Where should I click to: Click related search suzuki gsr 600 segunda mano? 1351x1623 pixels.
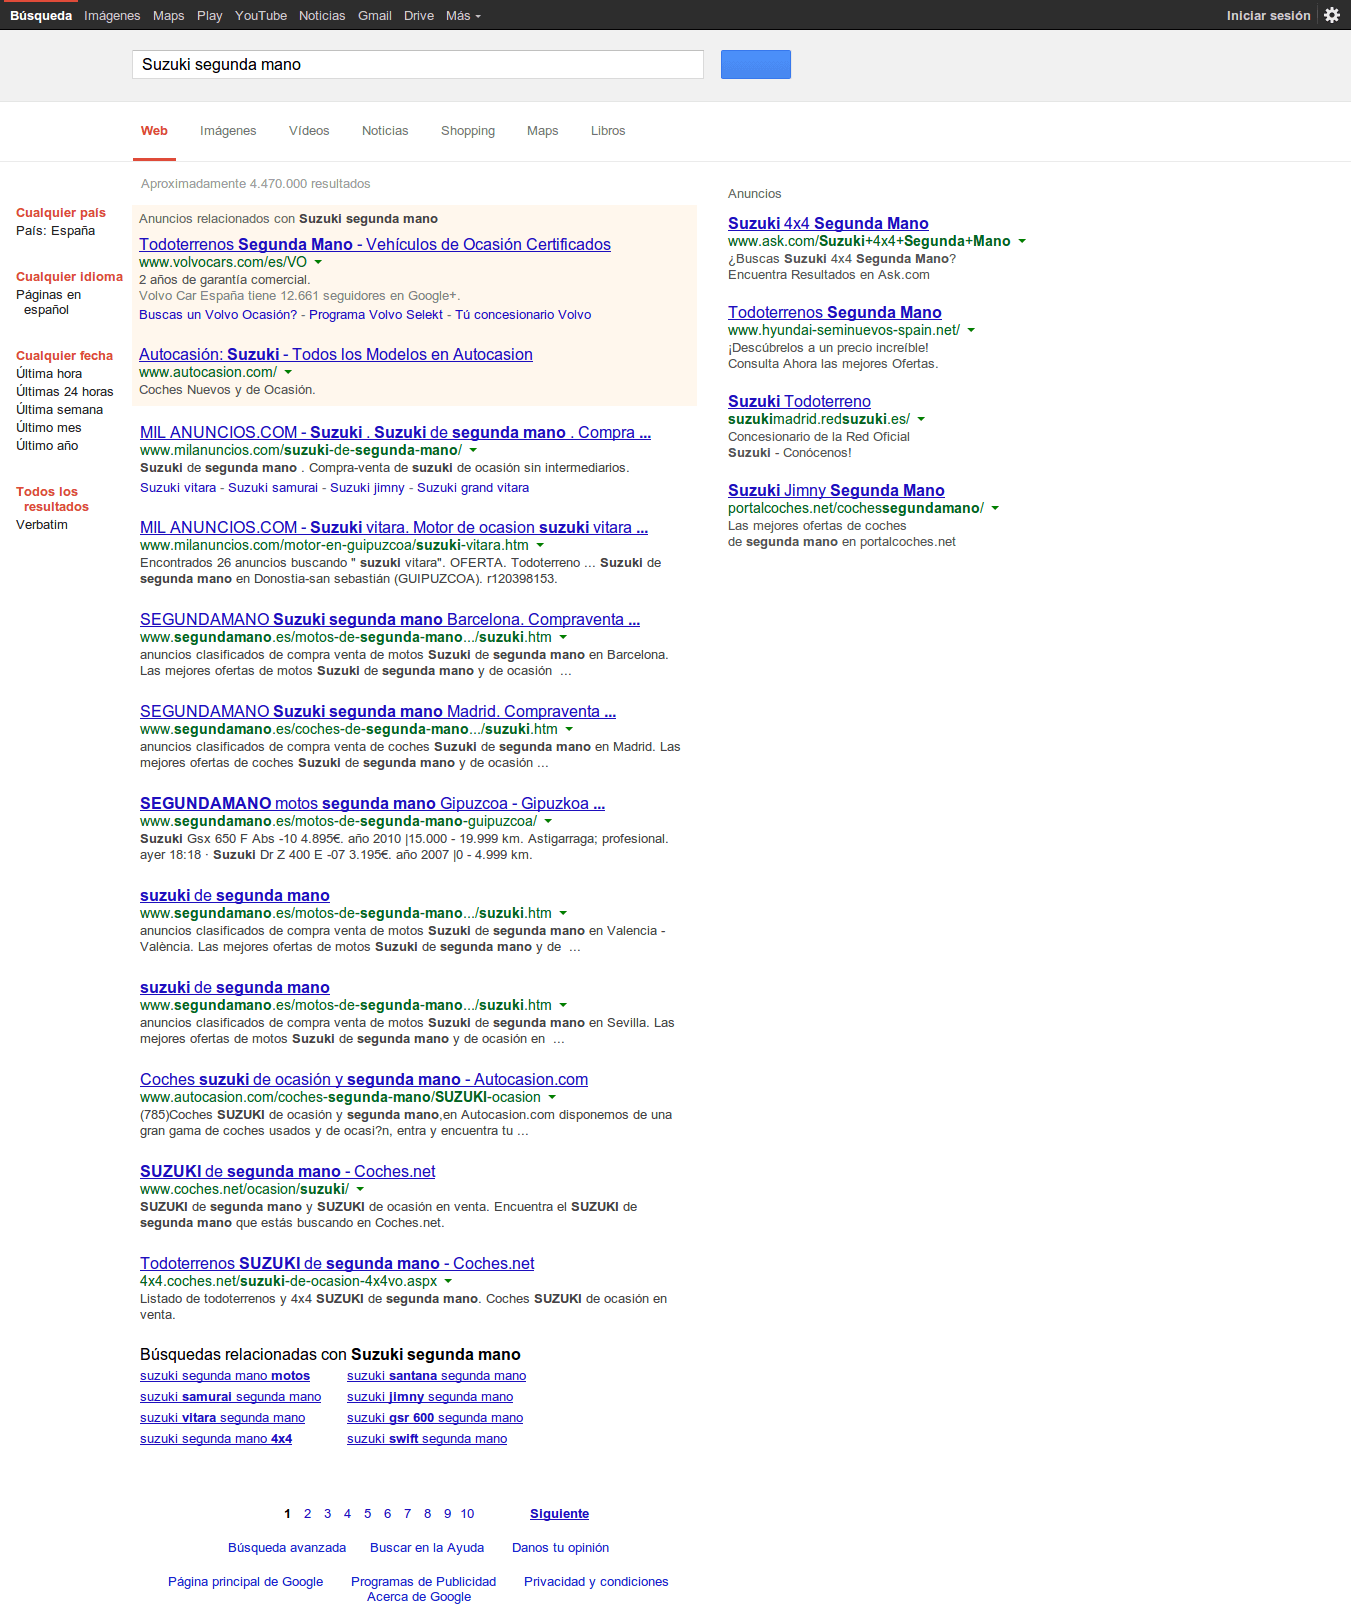[x=435, y=1418]
